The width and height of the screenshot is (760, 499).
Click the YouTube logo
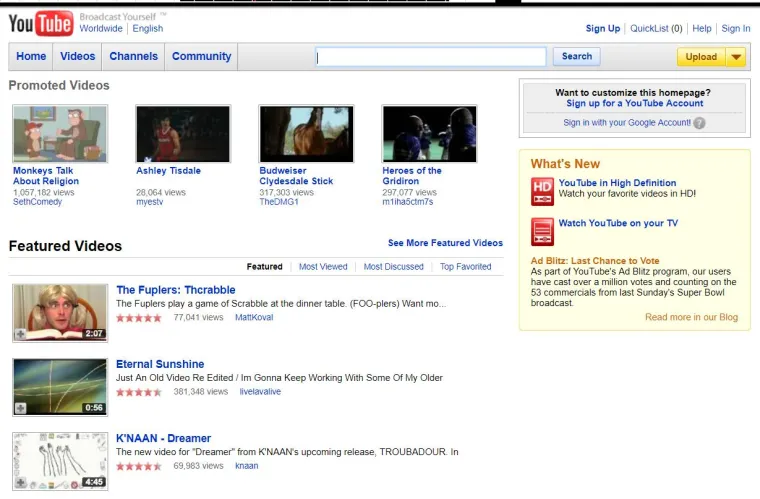40,23
